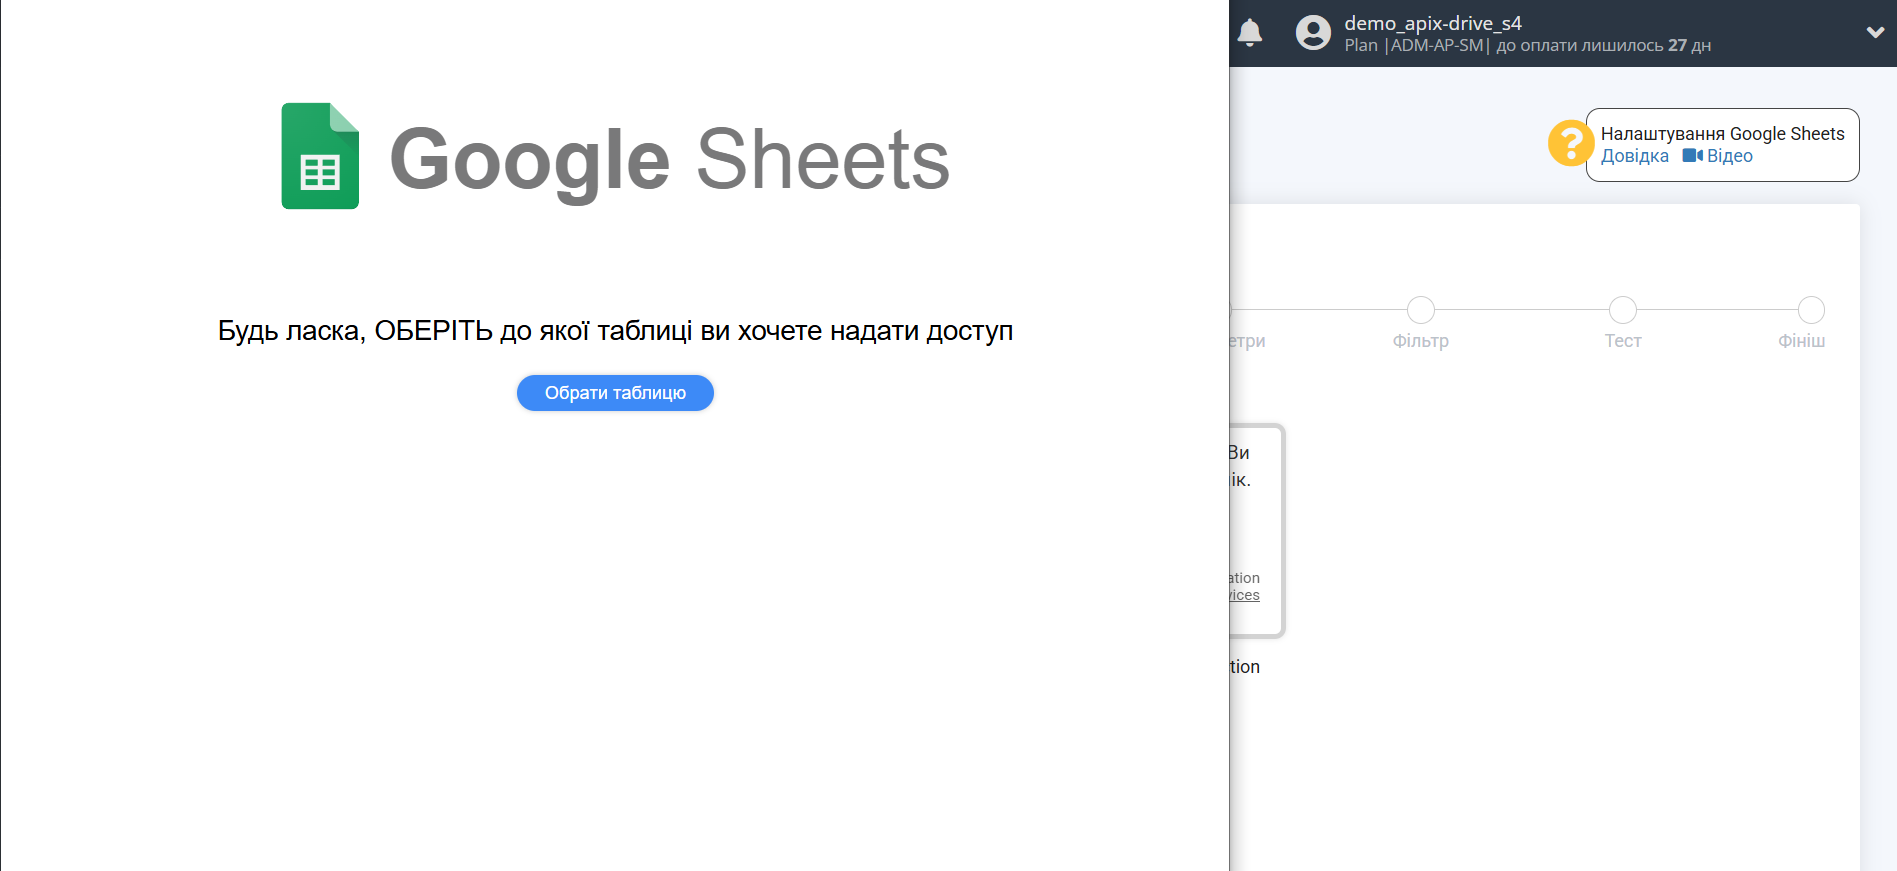This screenshot has height=871, width=1897.
Task: Click the video camera icon next to Відео
Action: click(x=1692, y=156)
